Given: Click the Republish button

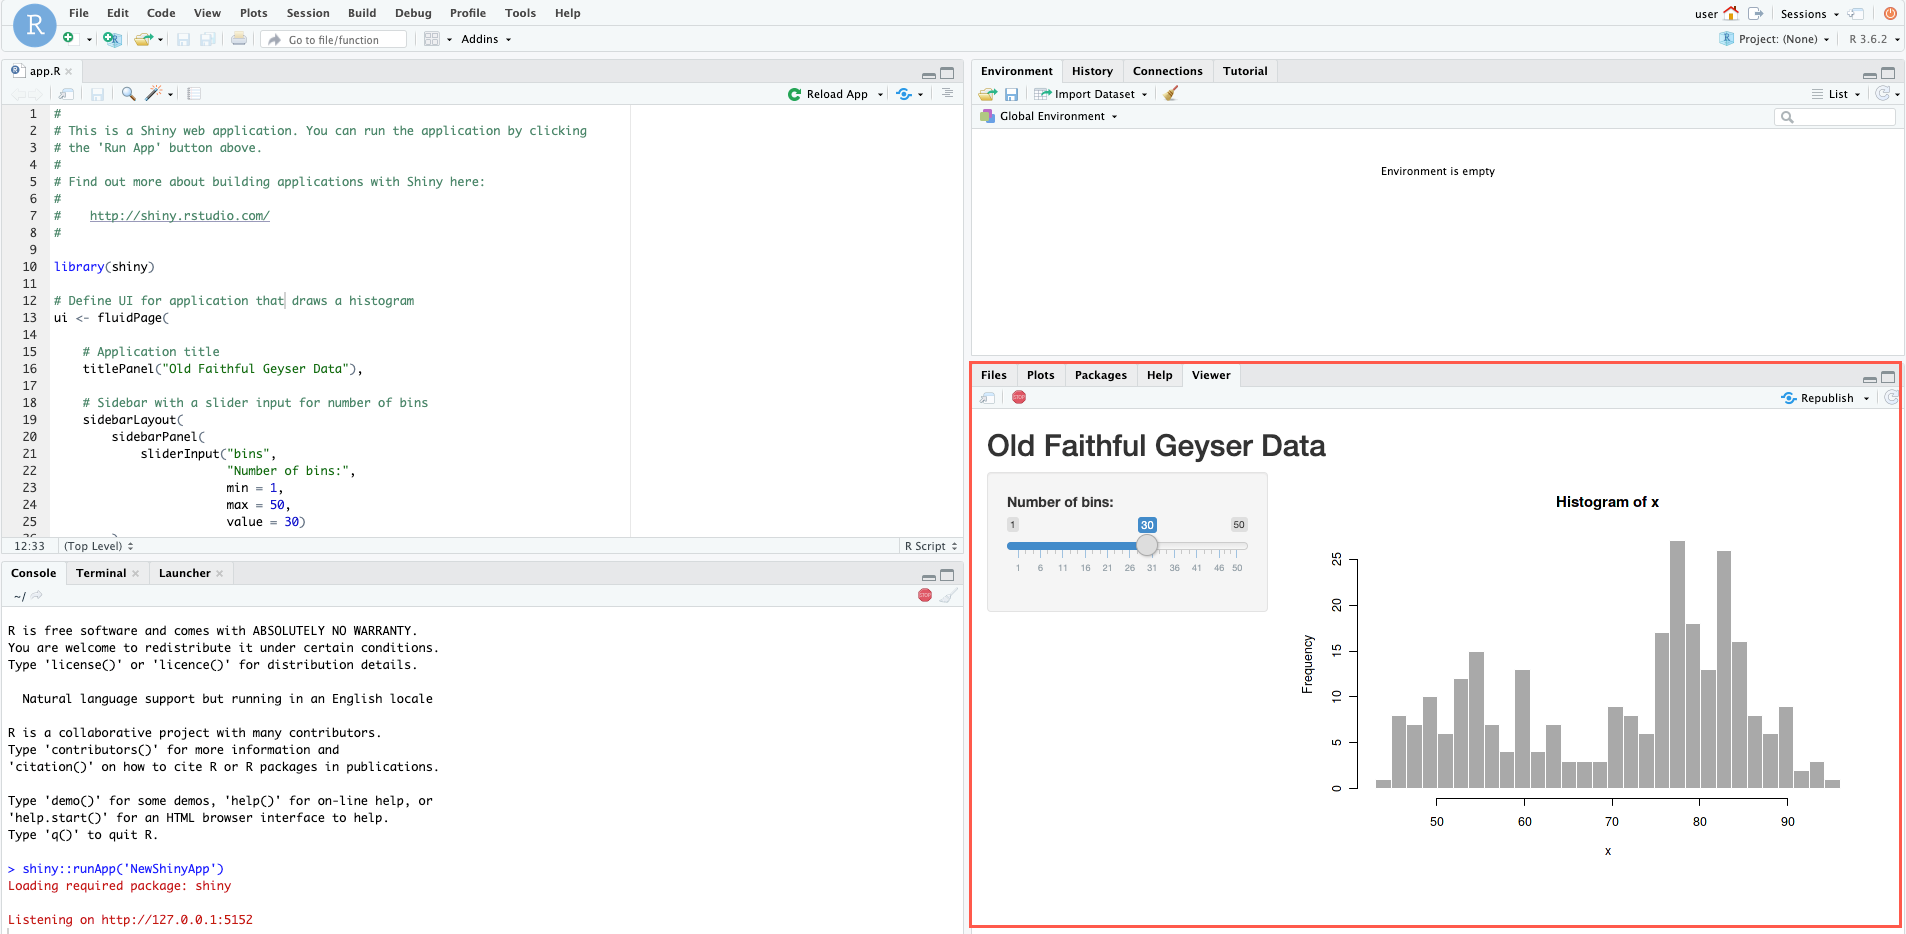Looking at the screenshot, I should [x=1826, y=397].
